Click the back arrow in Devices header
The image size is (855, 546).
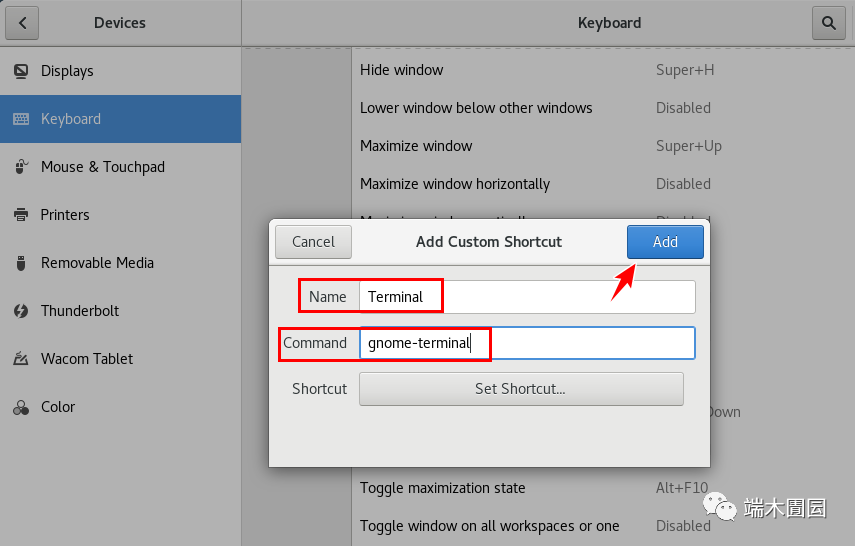[x=22, y=22]
